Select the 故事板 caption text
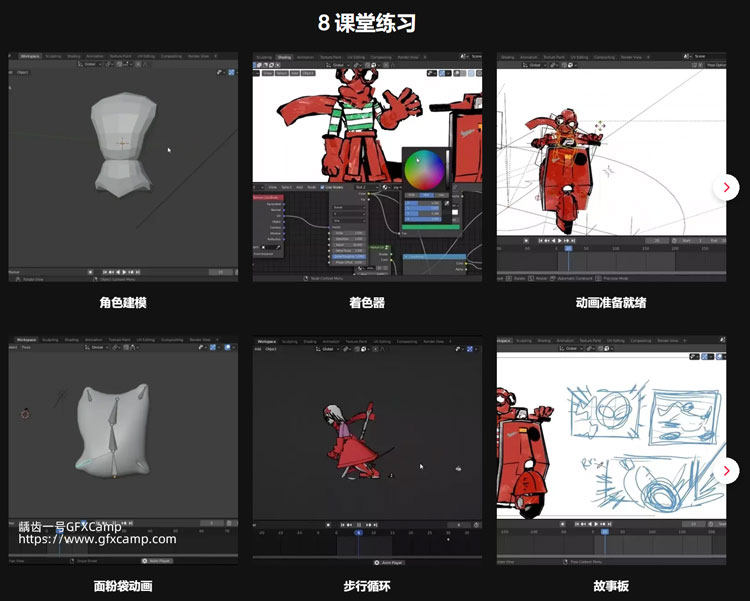Image resolution: width=750 pixels, height=601 pixels. [611, 586]
